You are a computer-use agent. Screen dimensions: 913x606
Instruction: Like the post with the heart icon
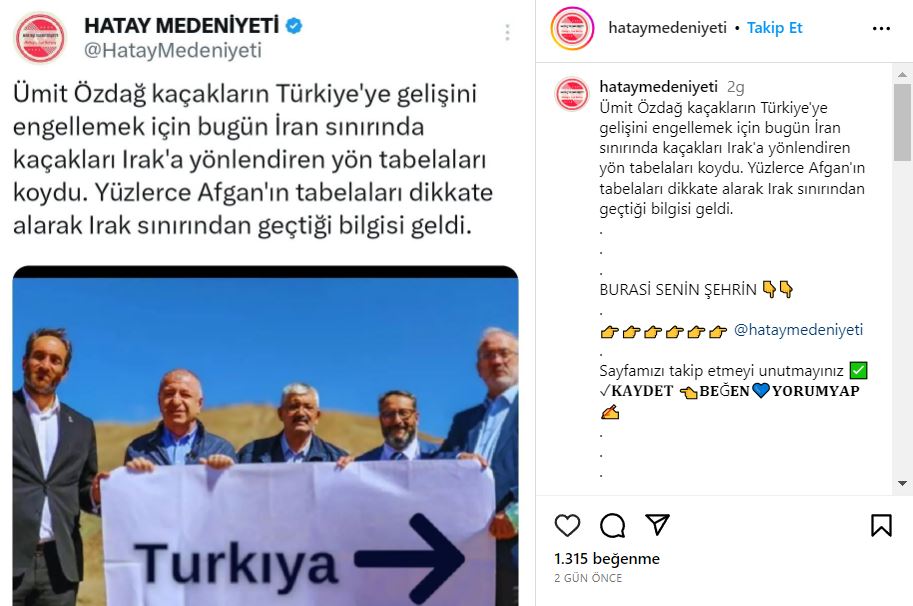point(567,525)
